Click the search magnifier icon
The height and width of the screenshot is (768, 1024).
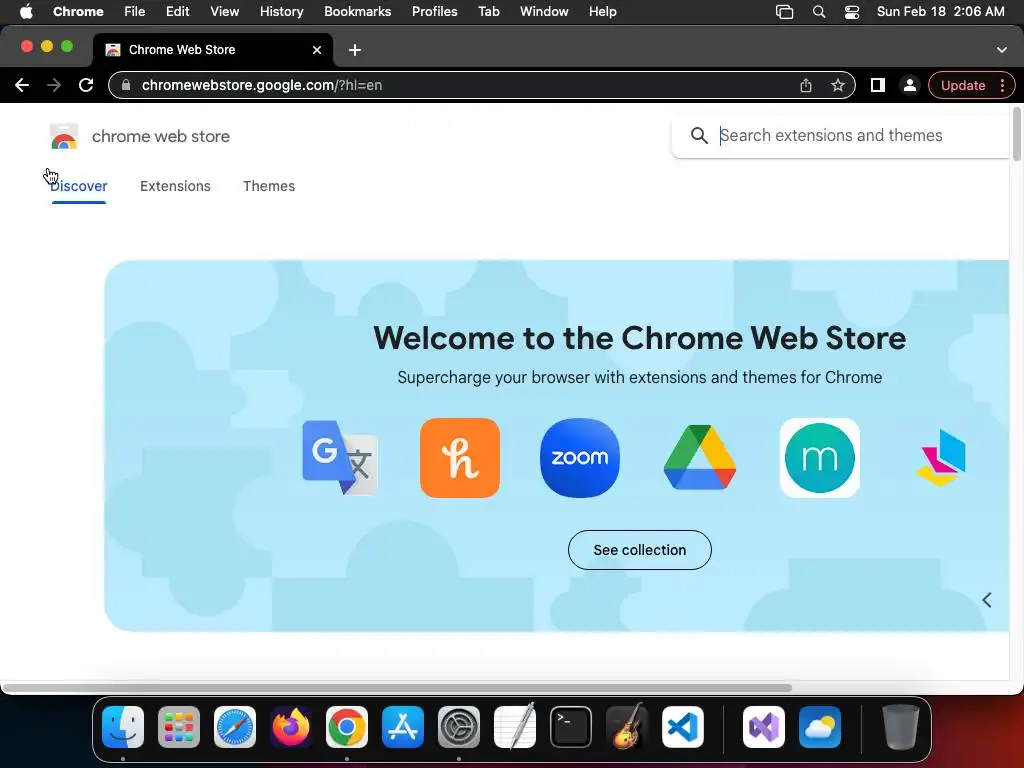point(699,135)
